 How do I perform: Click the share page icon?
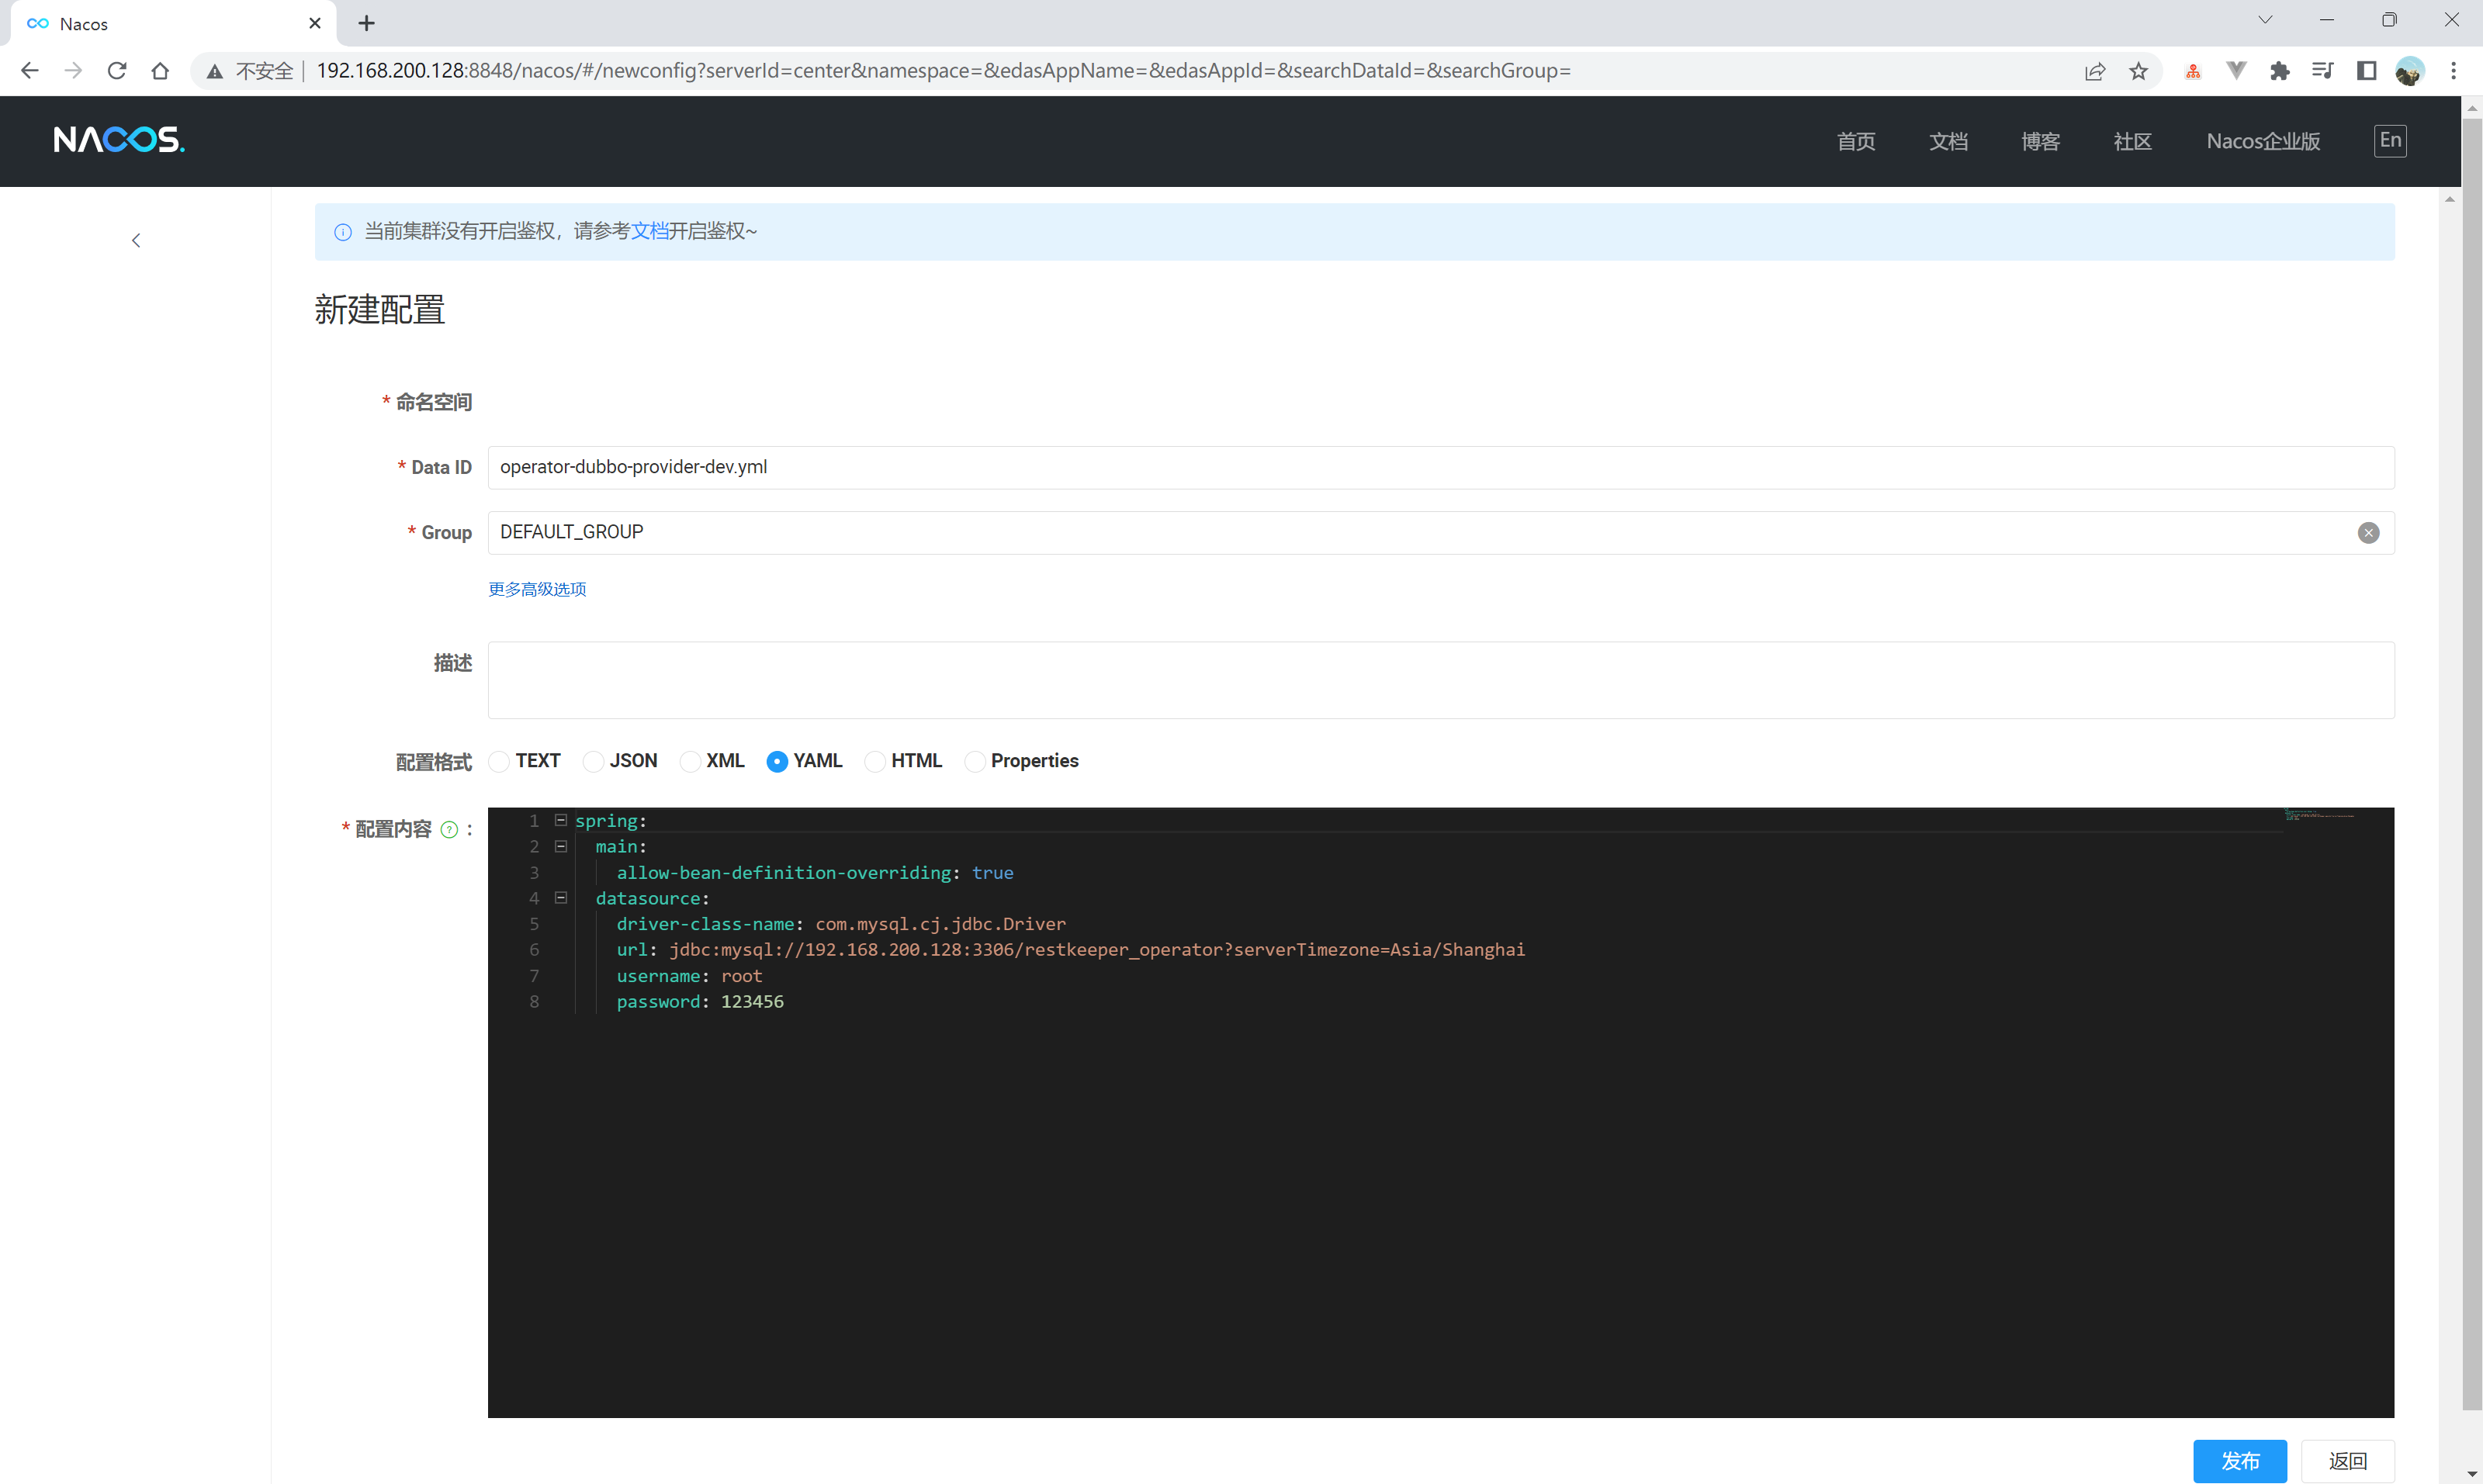(2094, 71)
